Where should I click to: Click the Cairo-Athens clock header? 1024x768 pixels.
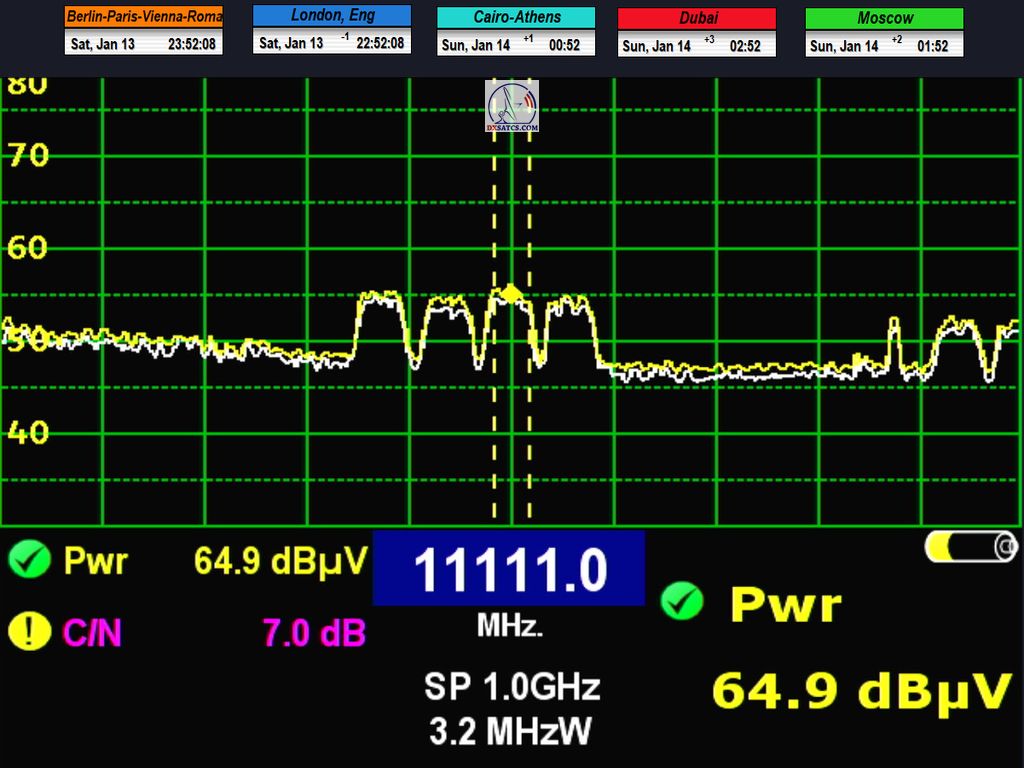pyautogui.click(x=516, y=17)
